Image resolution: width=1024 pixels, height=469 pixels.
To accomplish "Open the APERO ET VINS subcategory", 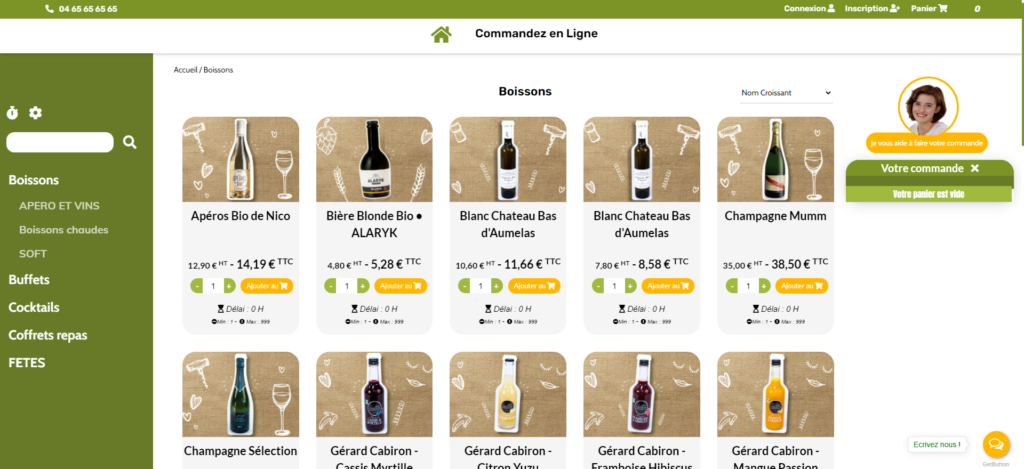I will [59, 206].
